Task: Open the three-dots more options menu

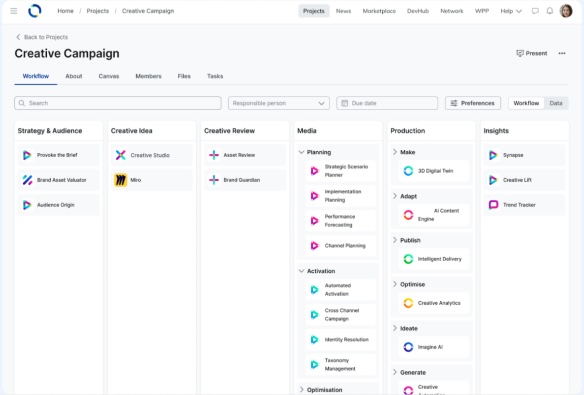Action: coord(562,53)
